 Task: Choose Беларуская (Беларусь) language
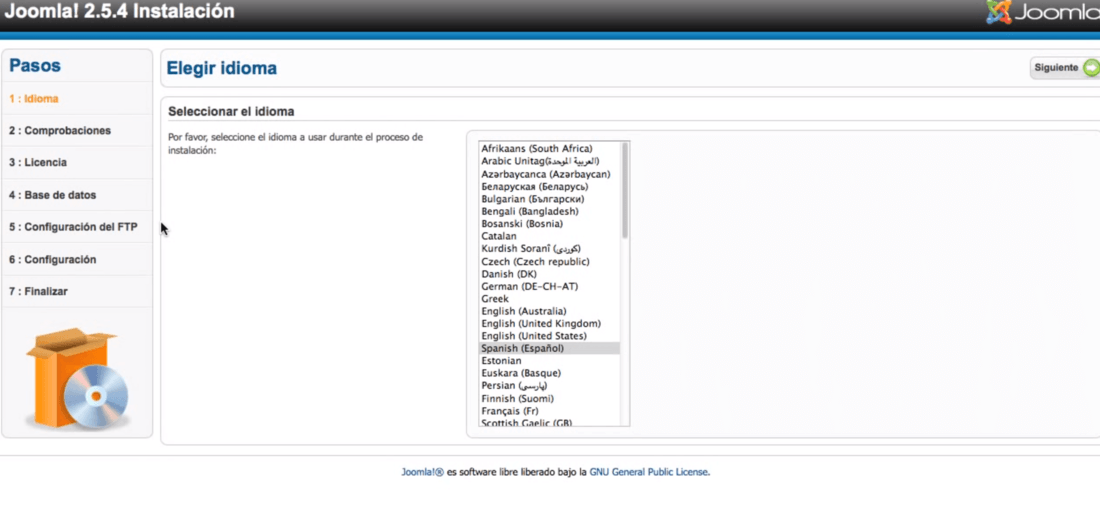click(549, 187)
